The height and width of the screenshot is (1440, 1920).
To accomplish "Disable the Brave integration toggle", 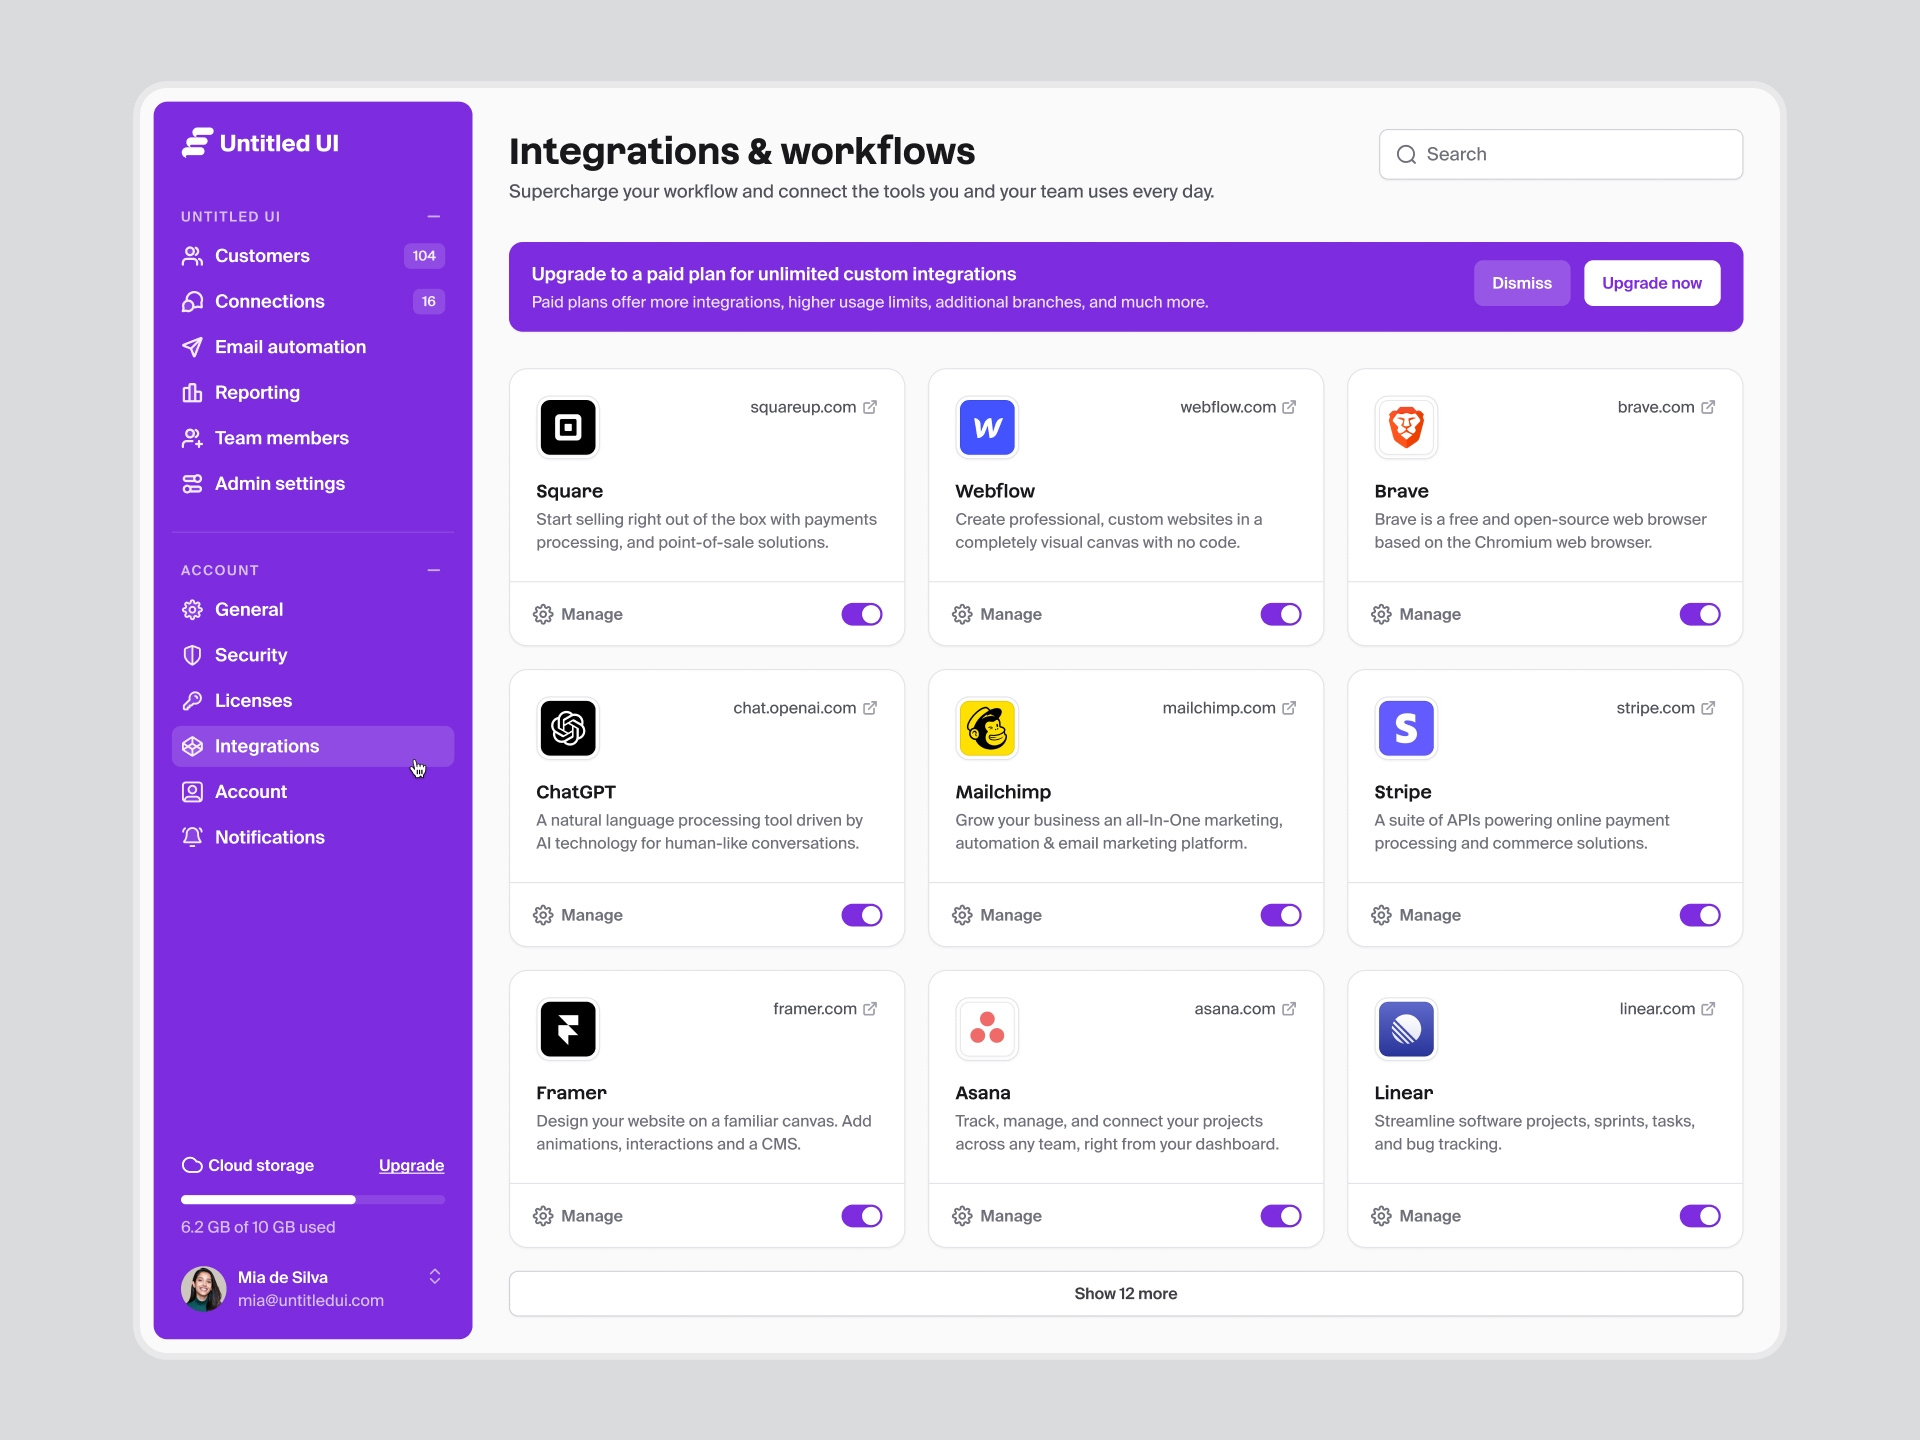I will (x=1701, y=614).
